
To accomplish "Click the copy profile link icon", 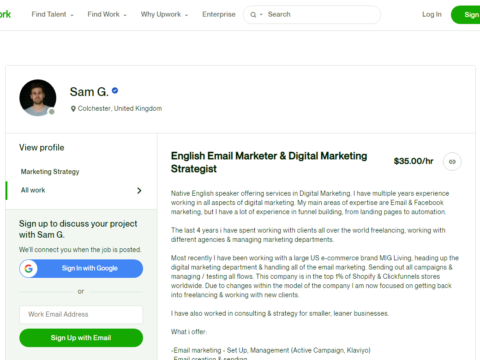I will coord(452,162).
